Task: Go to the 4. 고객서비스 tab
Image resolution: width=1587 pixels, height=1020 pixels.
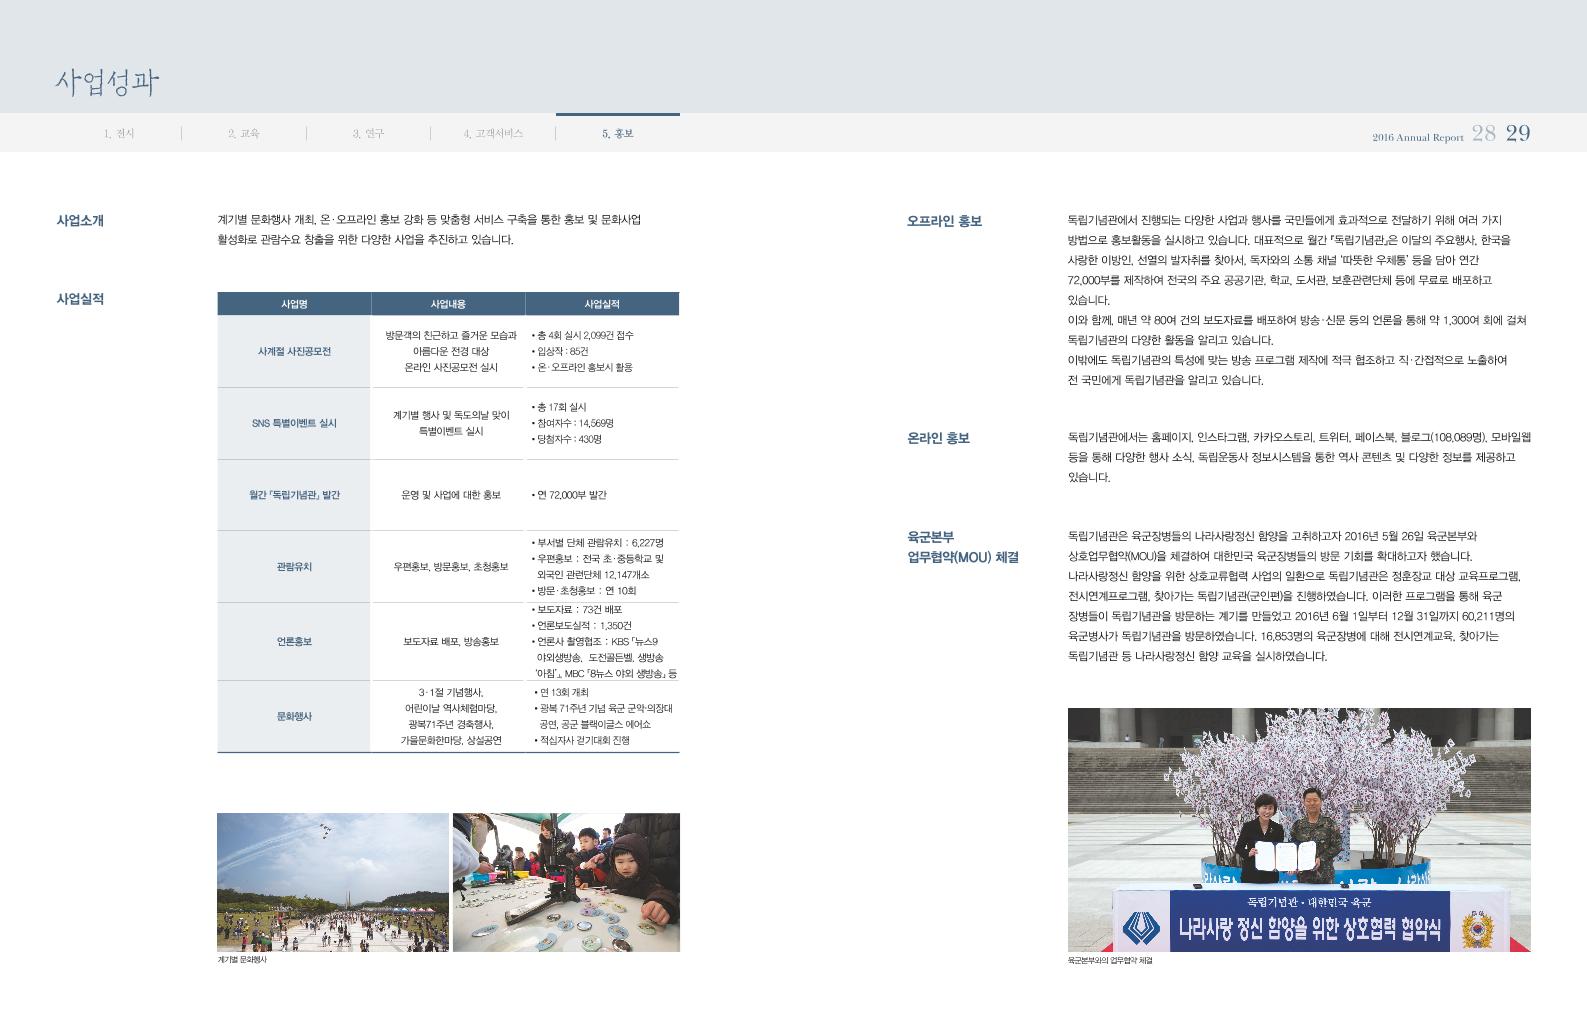Action: click(x=493, y=133)
